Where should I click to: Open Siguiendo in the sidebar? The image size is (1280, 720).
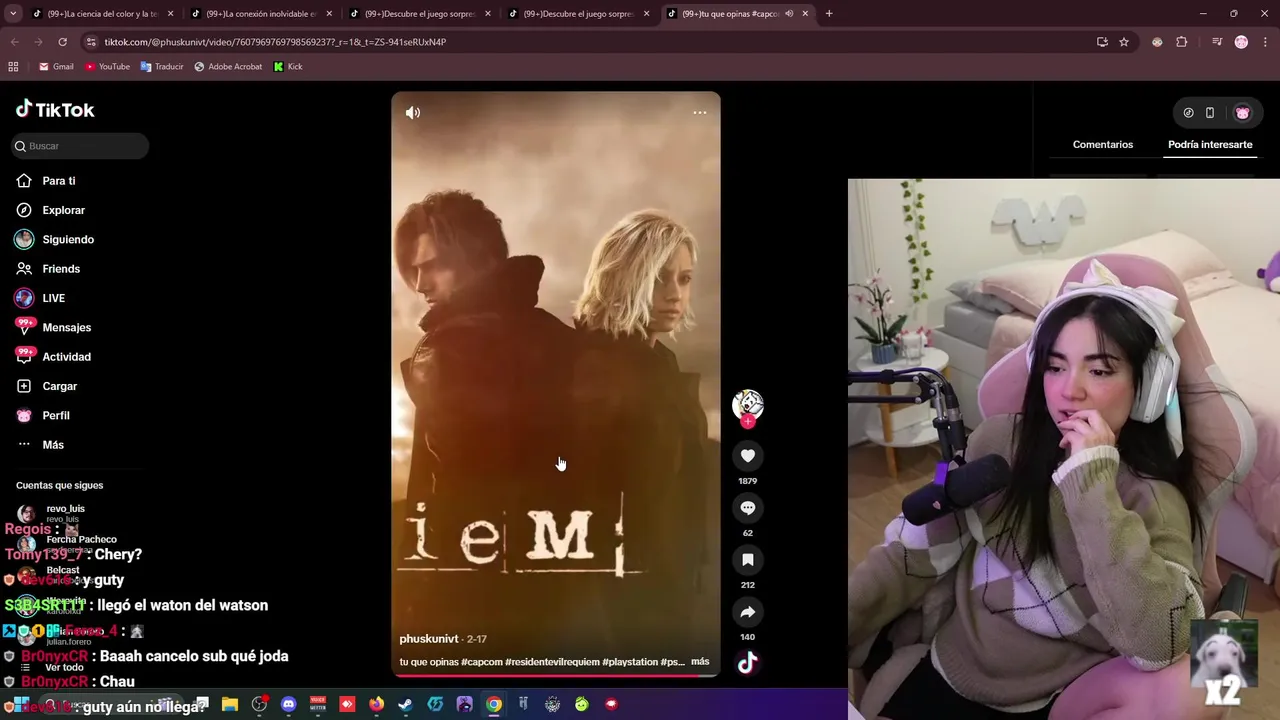coord(68,240)
